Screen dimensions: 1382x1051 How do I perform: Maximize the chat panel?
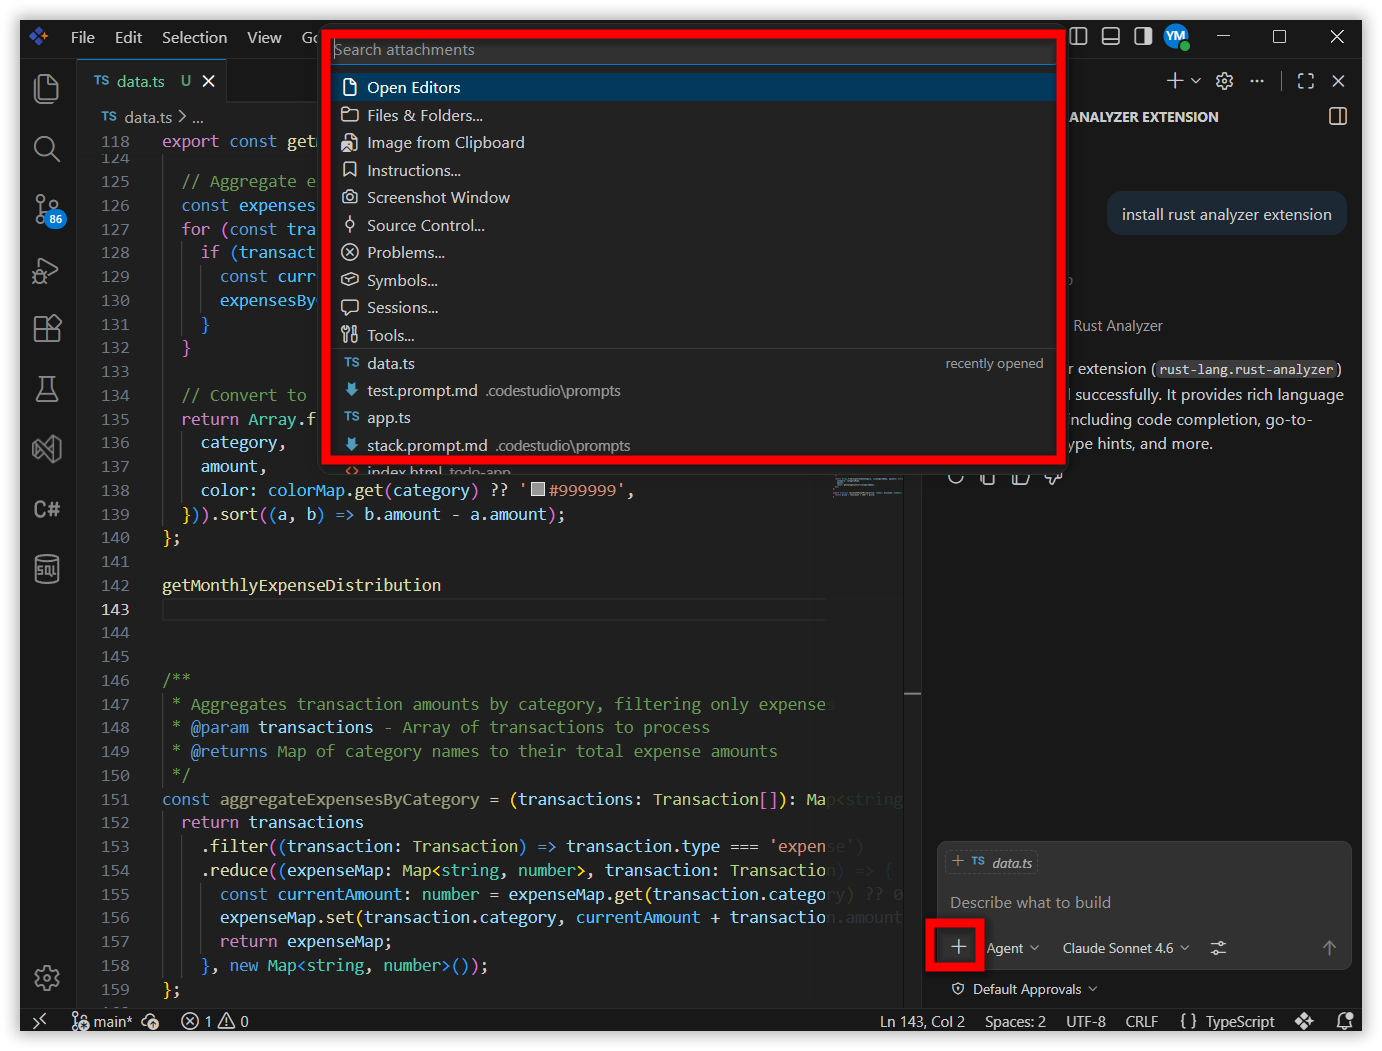point(1306,81)
